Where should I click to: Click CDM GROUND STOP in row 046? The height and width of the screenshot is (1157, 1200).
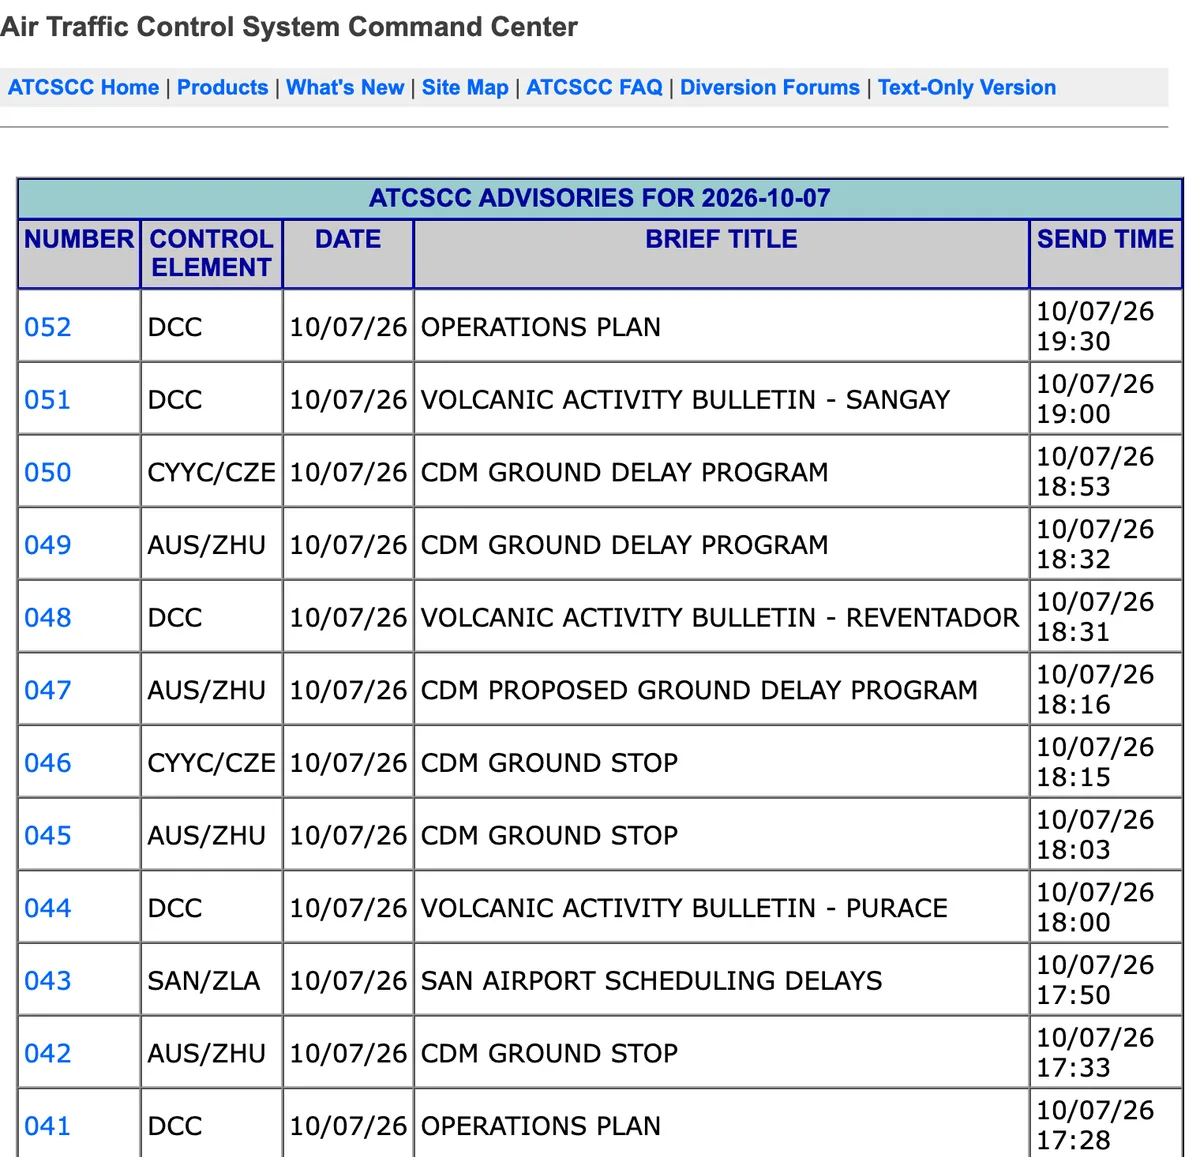[549, 763]
